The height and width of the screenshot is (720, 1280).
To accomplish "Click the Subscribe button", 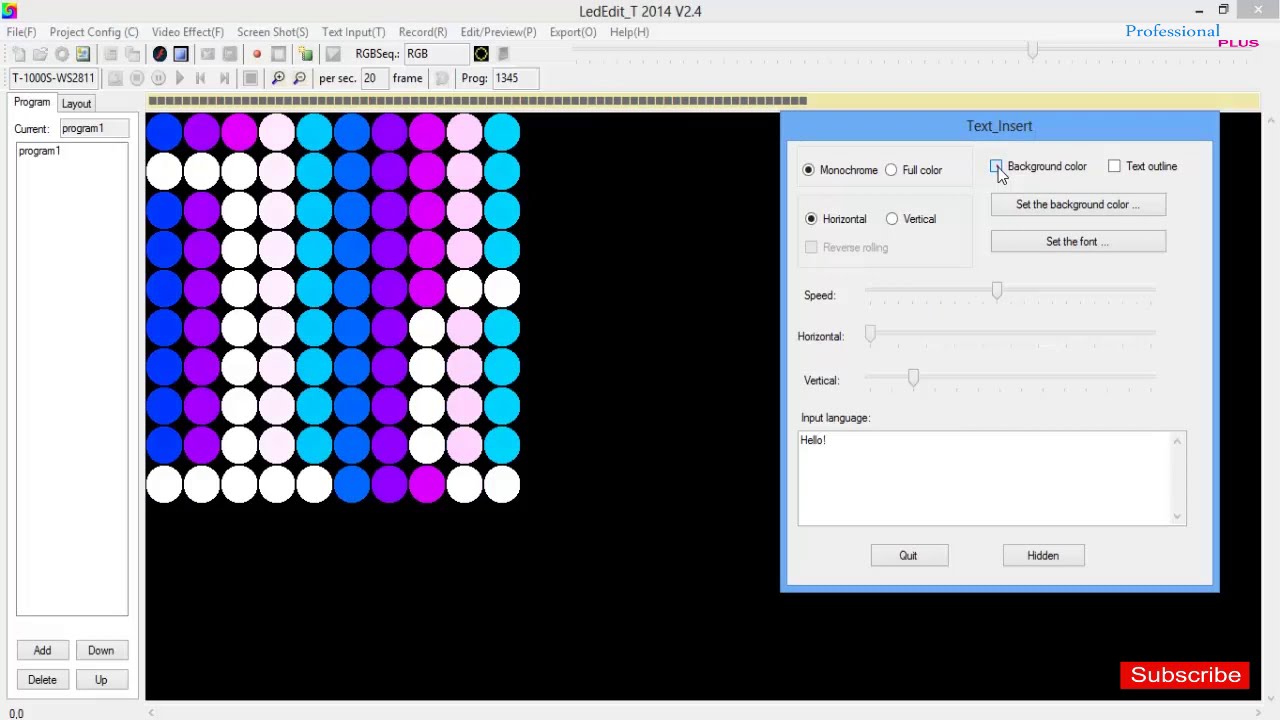I will click(1185, 675).
